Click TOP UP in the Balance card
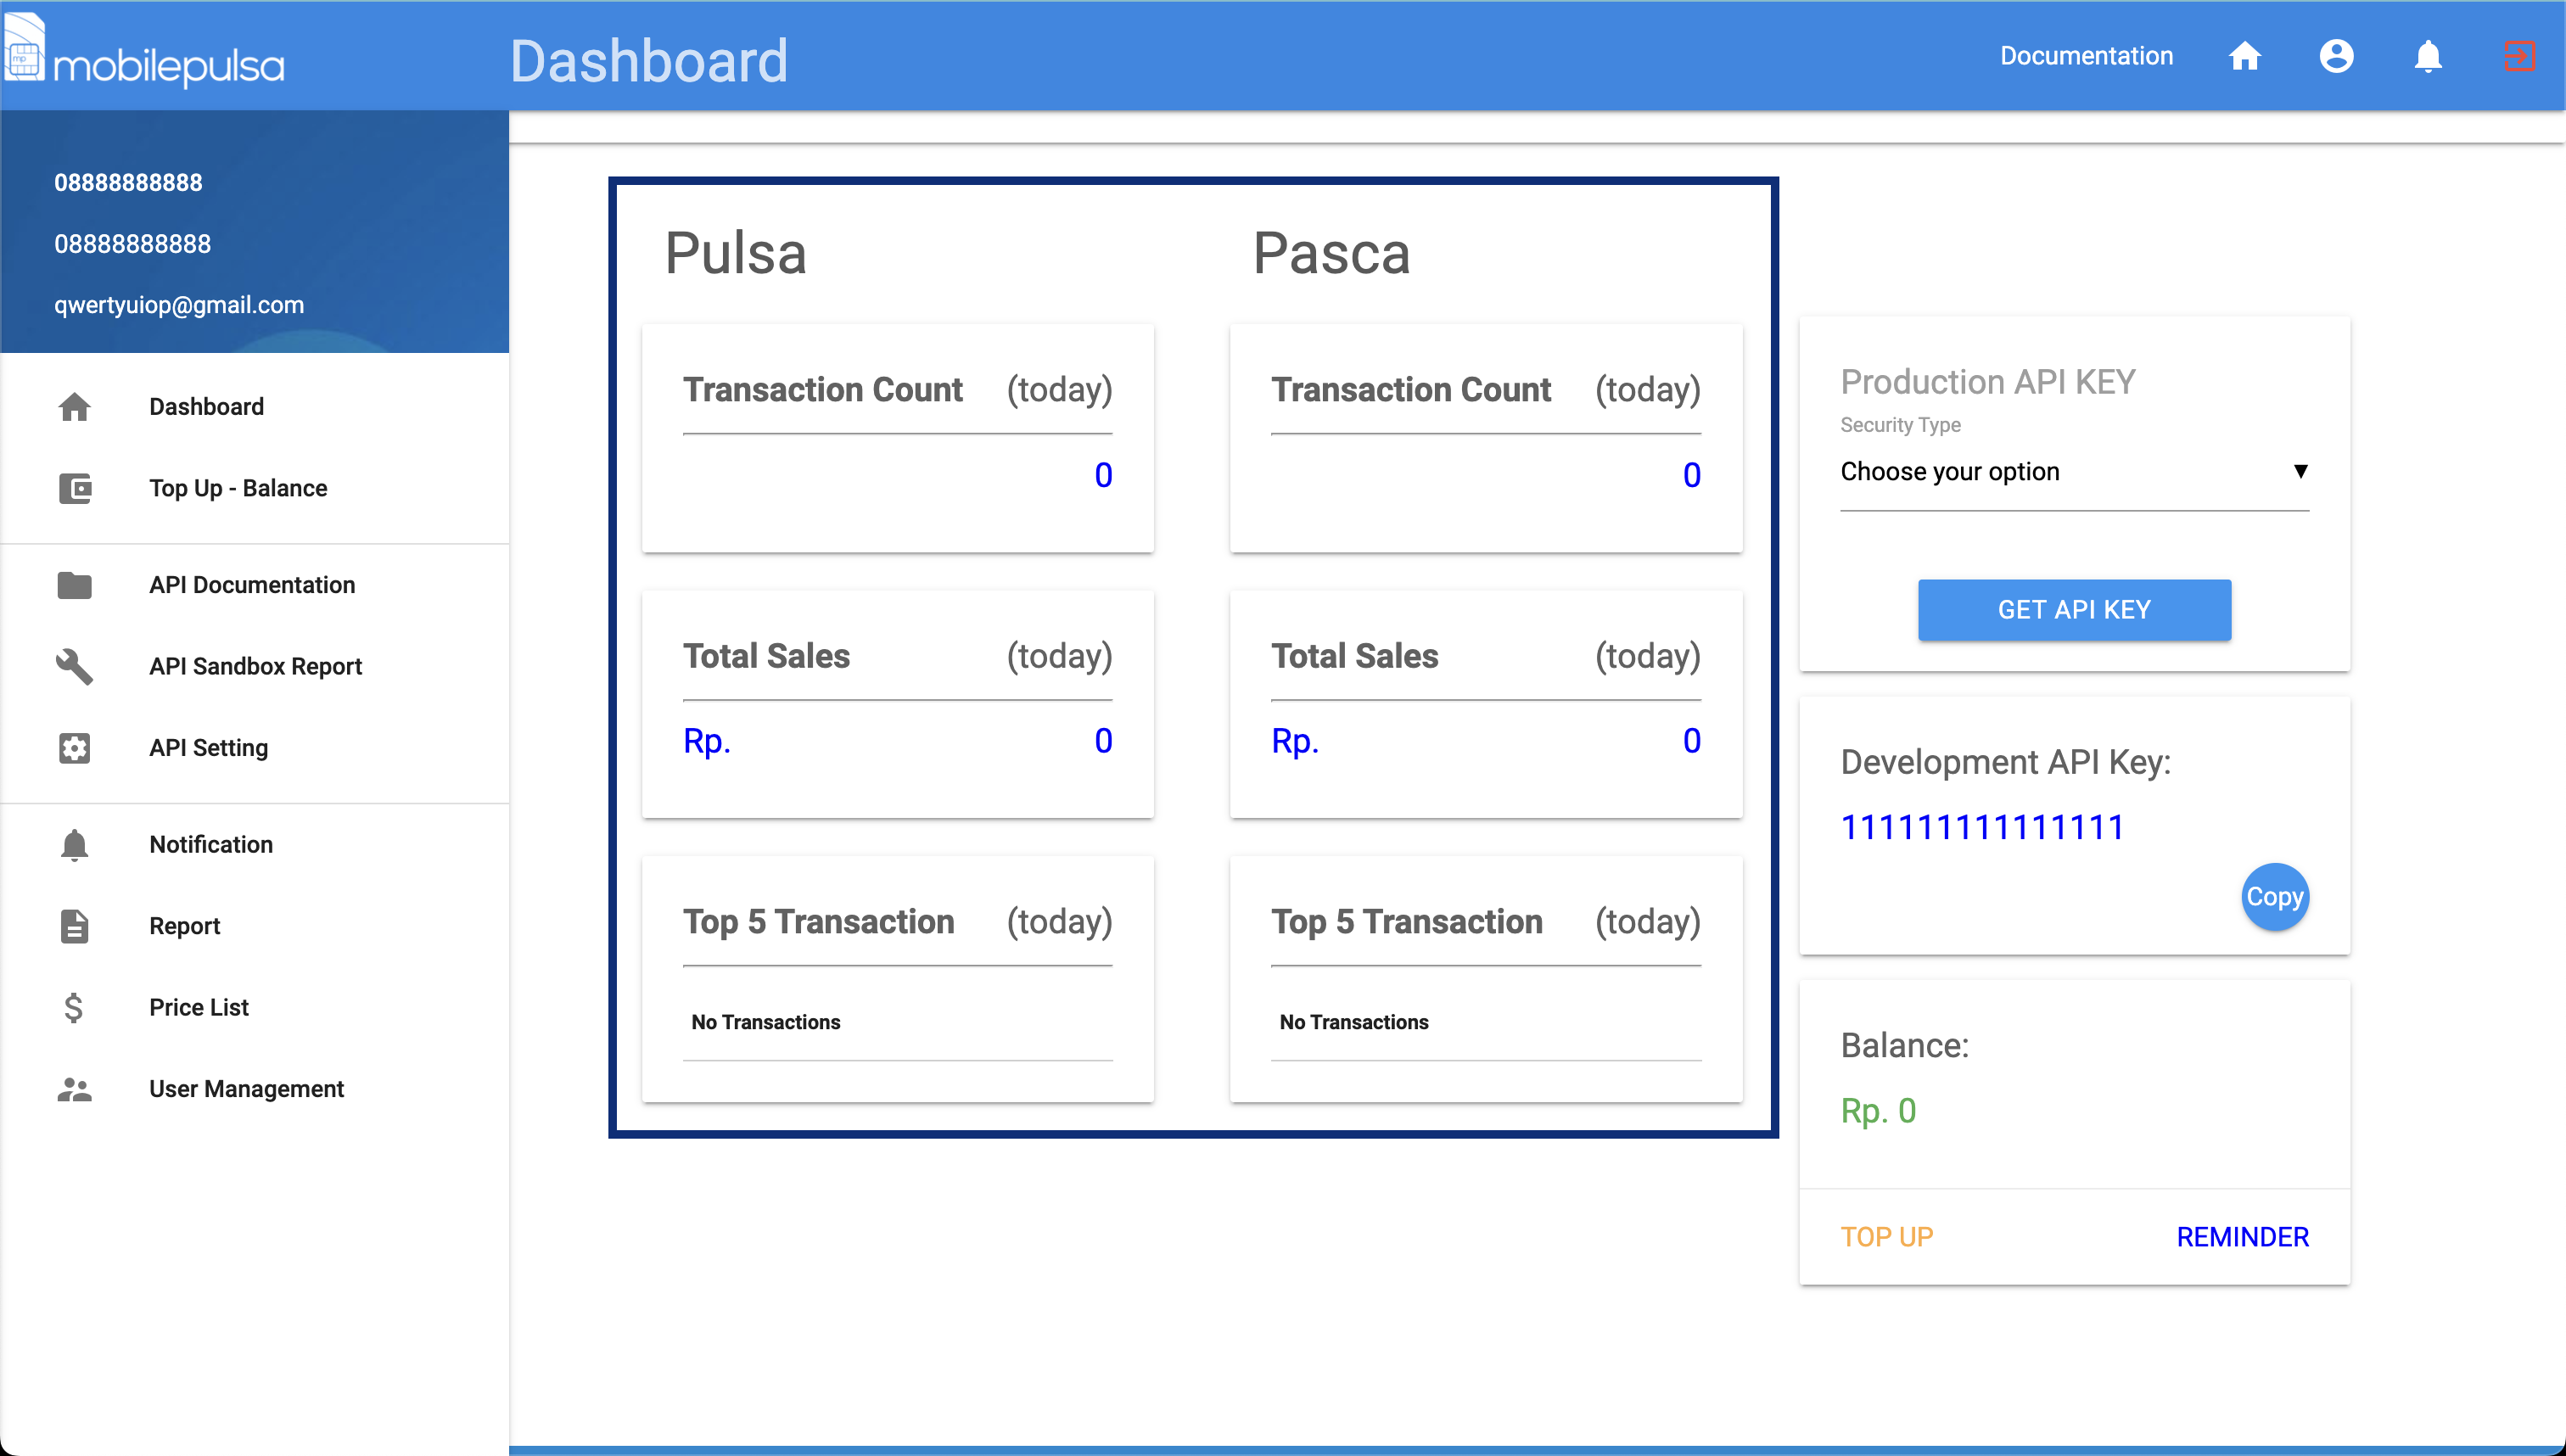This screenshot has height=1456, width=2566. coord(1886,1237)
